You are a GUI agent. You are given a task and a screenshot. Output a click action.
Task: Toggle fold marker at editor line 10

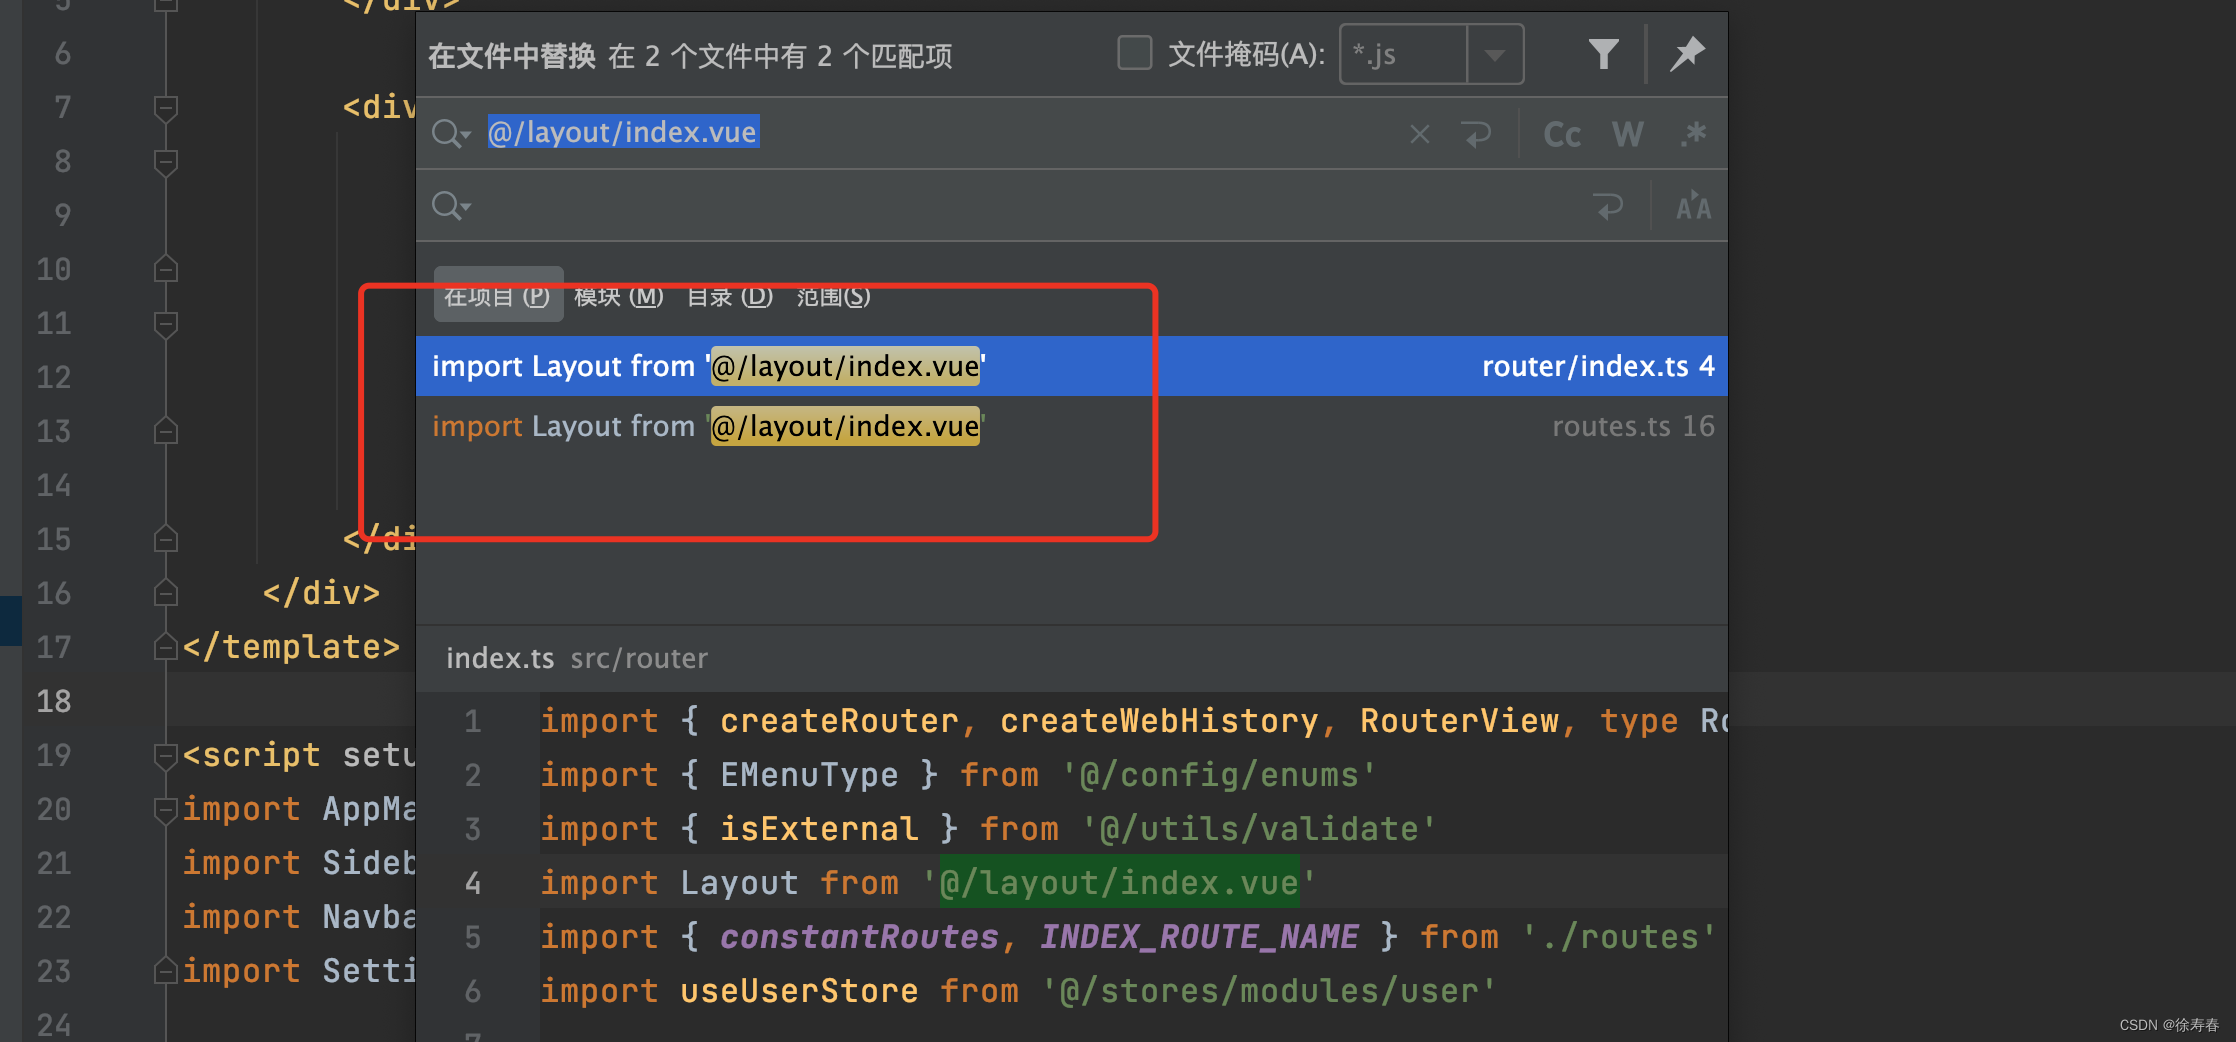[x=166, y=269]
